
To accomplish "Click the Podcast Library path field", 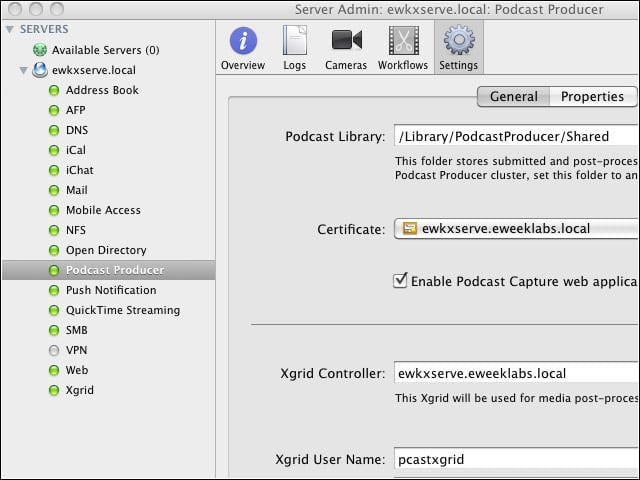I will coord(516,136).
